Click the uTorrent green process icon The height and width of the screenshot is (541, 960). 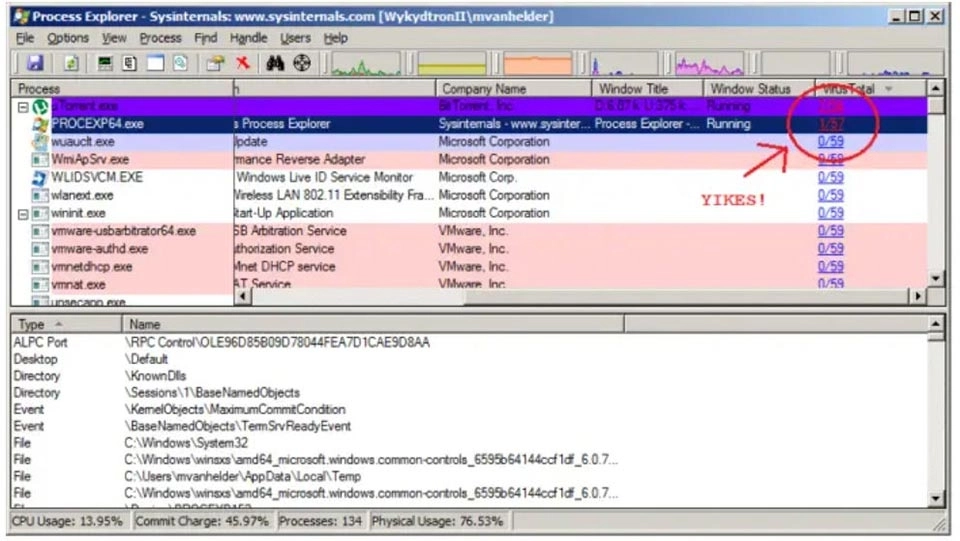coord(40,106)
